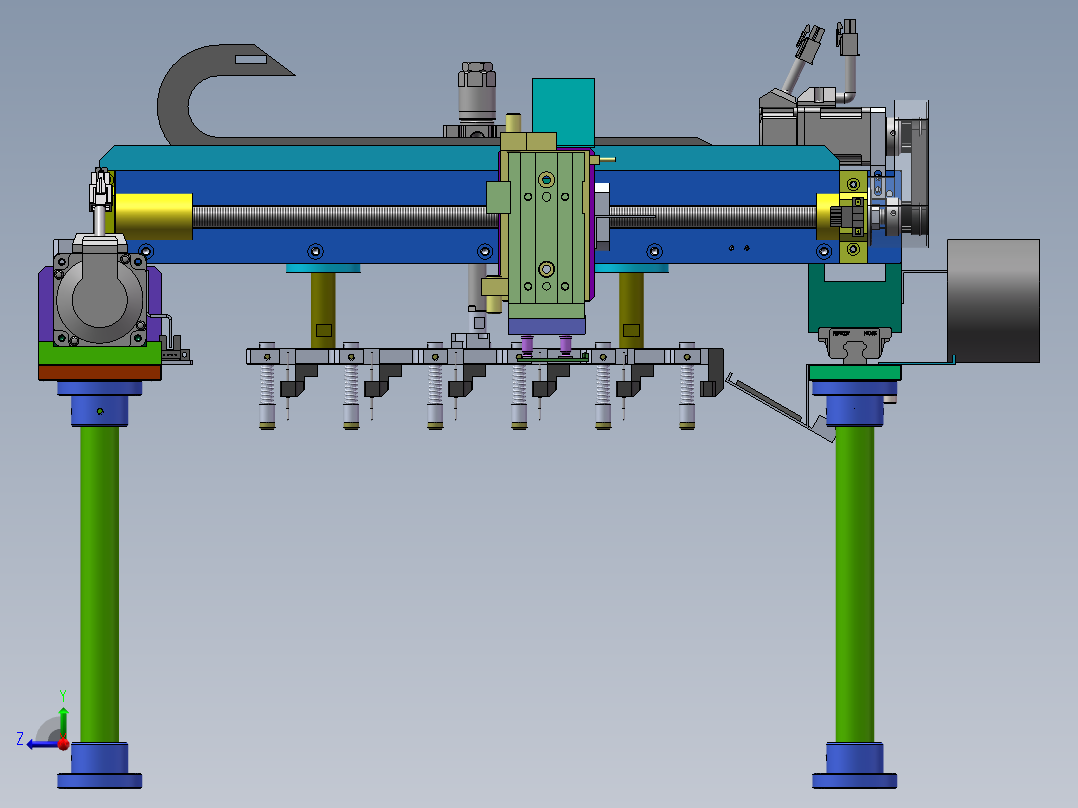The height and width of the screenshot is (808, 1078).
Task: Select the left olive post under the beam
Action: (323, 309)
